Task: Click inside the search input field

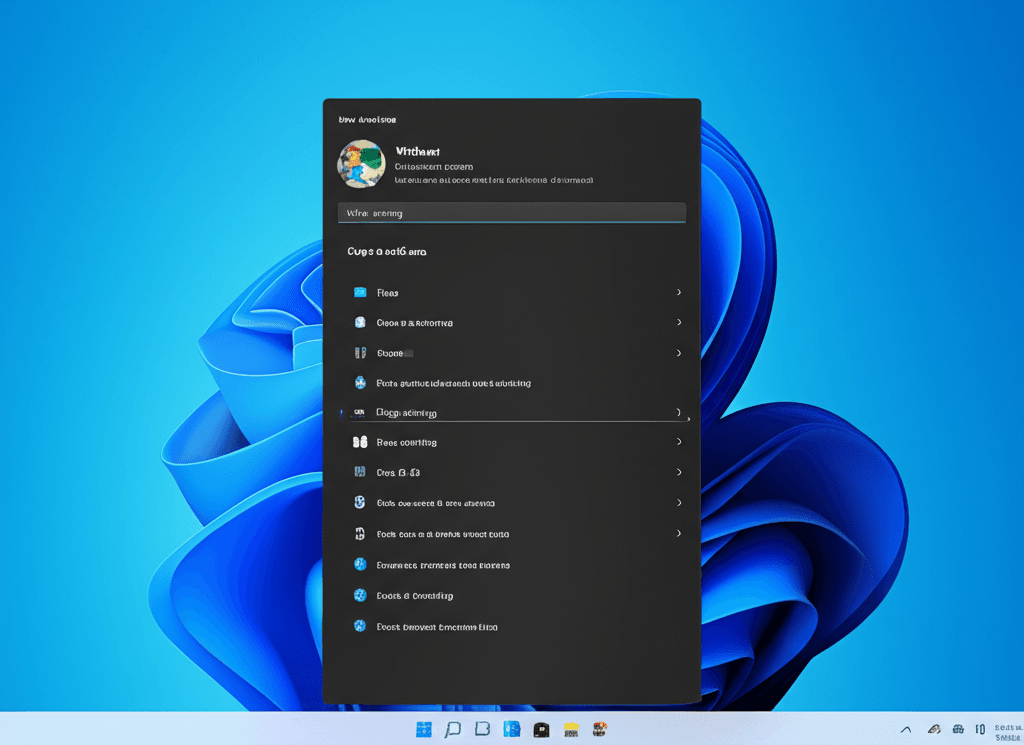Action: (511, 212)
